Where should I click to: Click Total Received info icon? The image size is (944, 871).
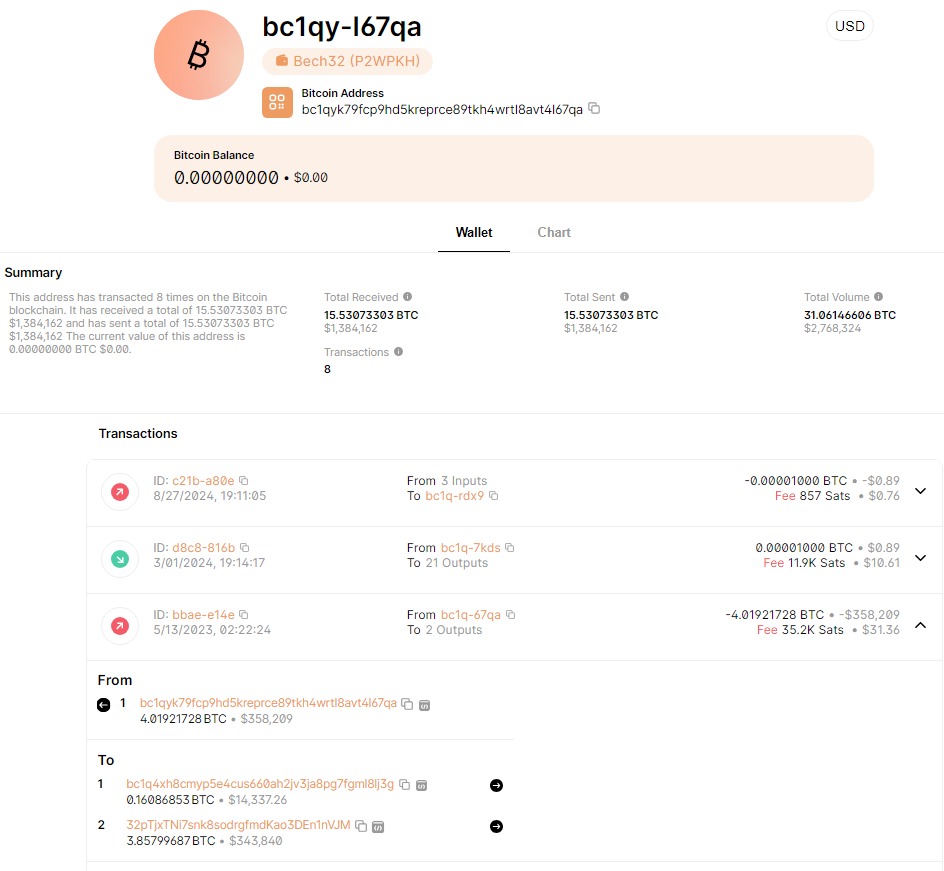[408, 296]
